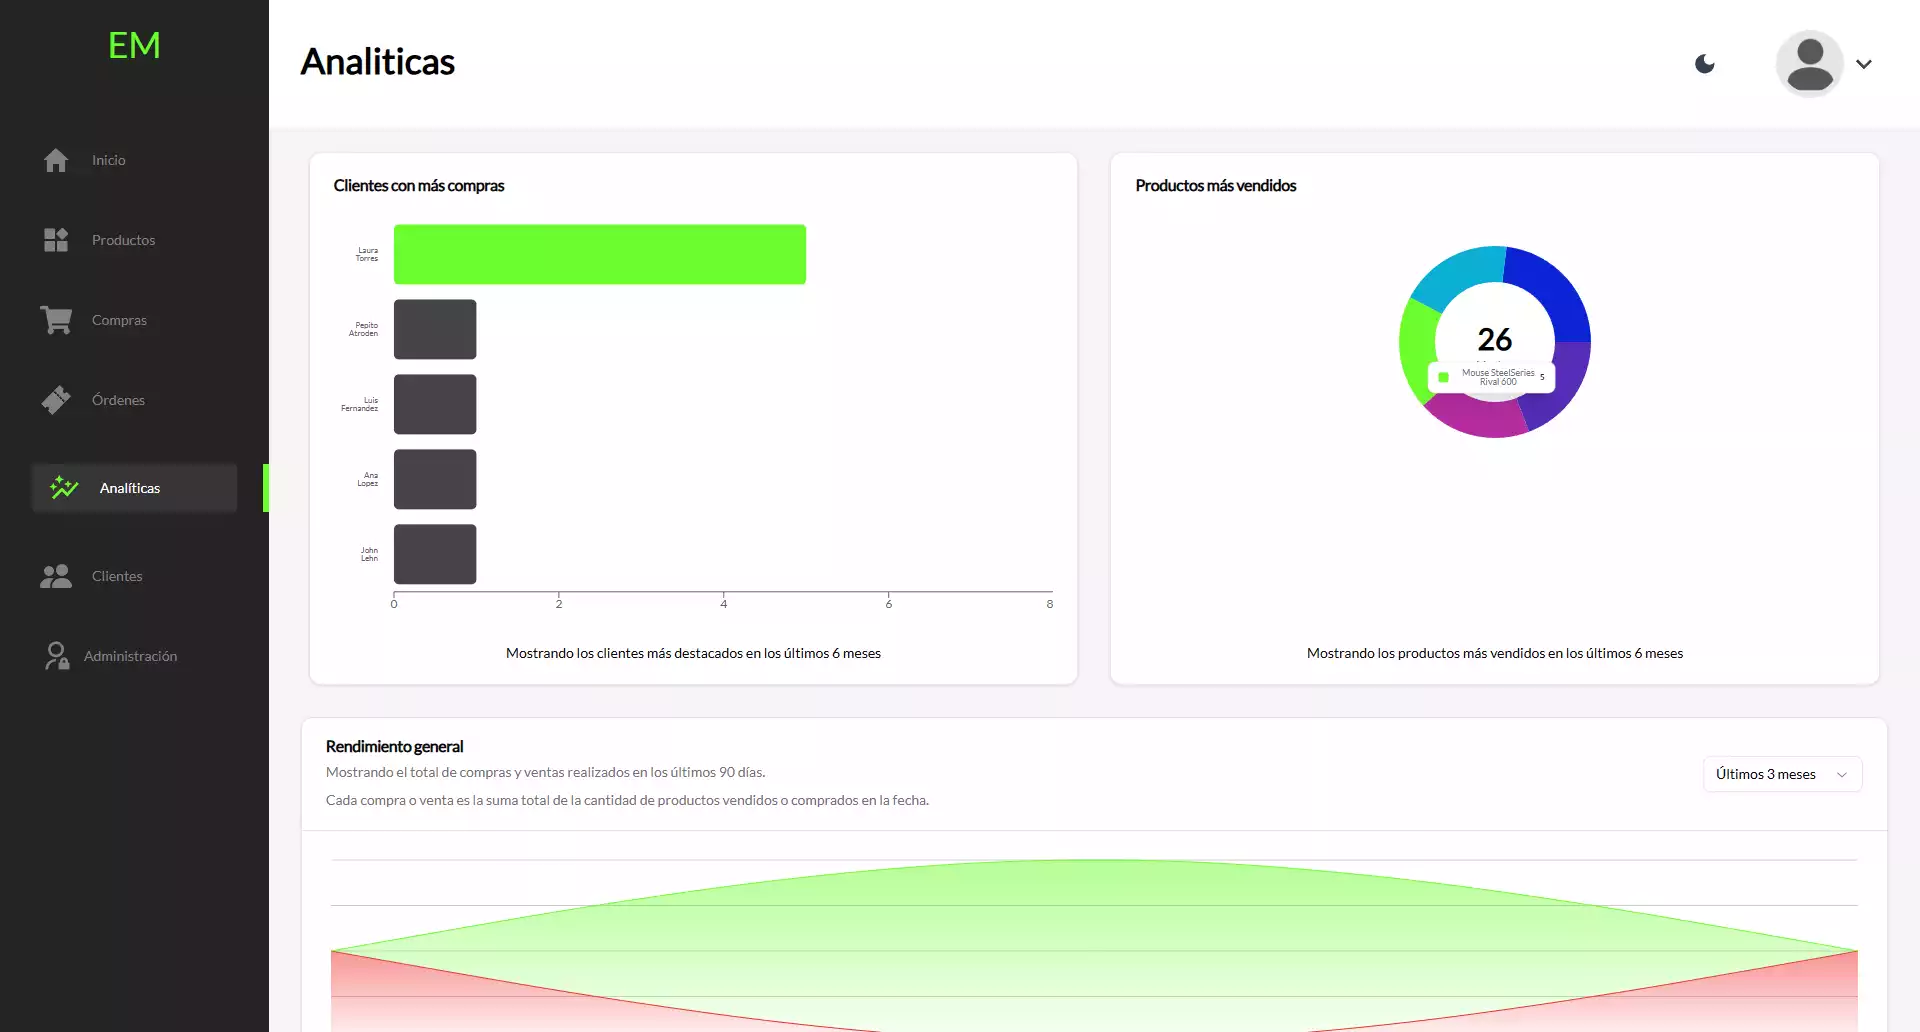Click the Administración user-gear icon

(x=57, y=655)
